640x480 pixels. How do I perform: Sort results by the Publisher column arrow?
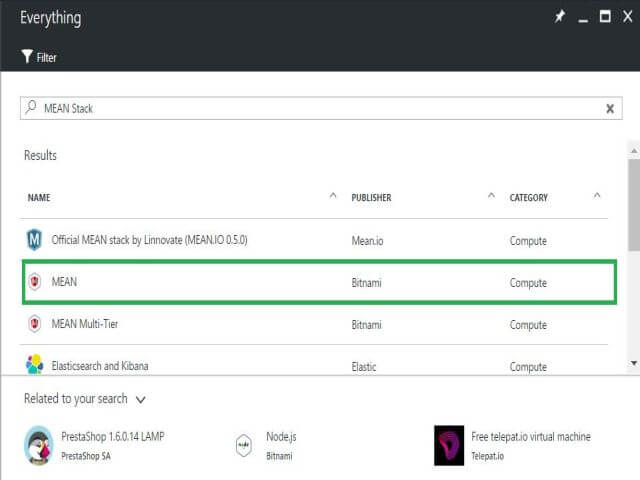pyautogui.click(x=491, y=196)
